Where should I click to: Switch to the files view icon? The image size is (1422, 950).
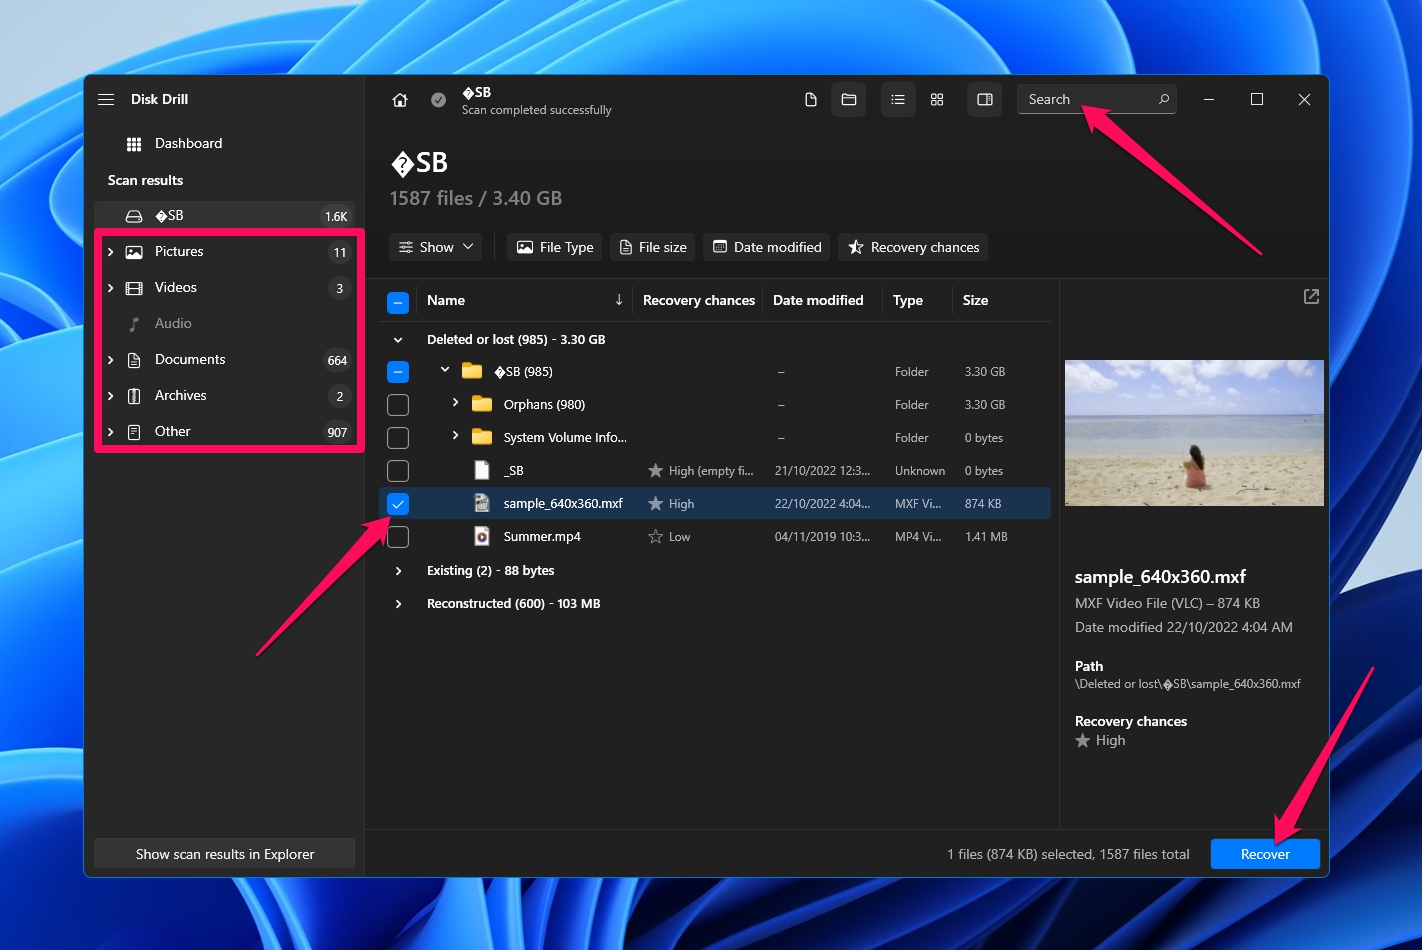coord(811,100)
